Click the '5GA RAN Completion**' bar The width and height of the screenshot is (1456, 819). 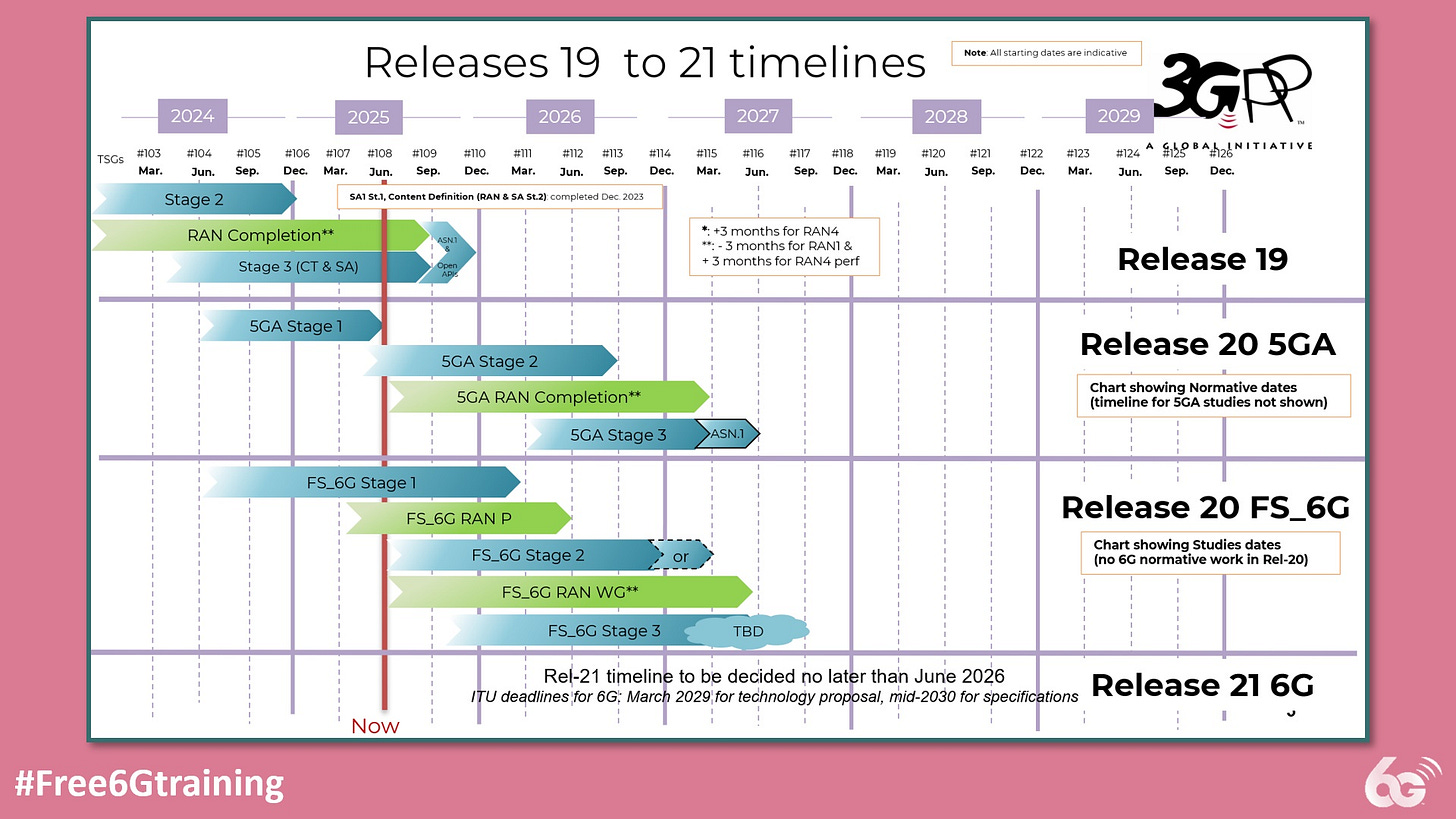pyautogui.click(x=548, y=397)
